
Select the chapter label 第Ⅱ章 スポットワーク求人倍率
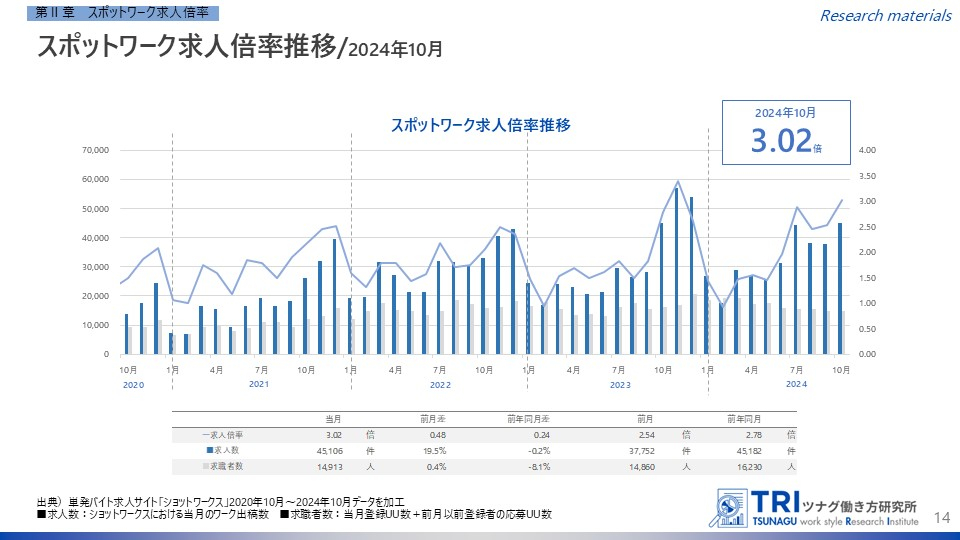pyautogui.click(x=122, y=13)
